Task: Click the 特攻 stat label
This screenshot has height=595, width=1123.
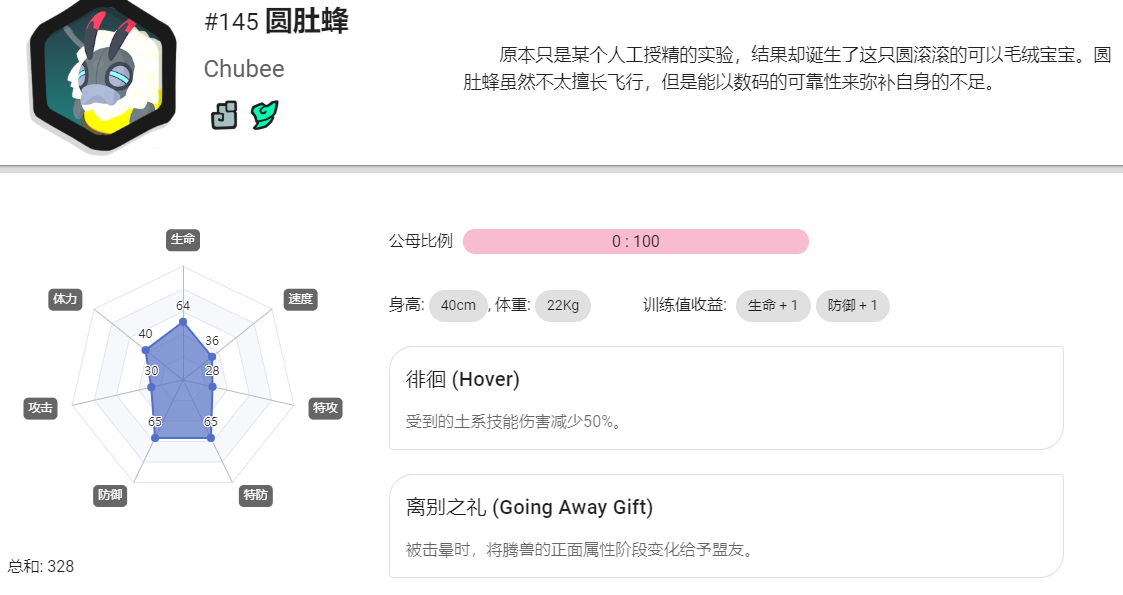Action: [325, 408]
